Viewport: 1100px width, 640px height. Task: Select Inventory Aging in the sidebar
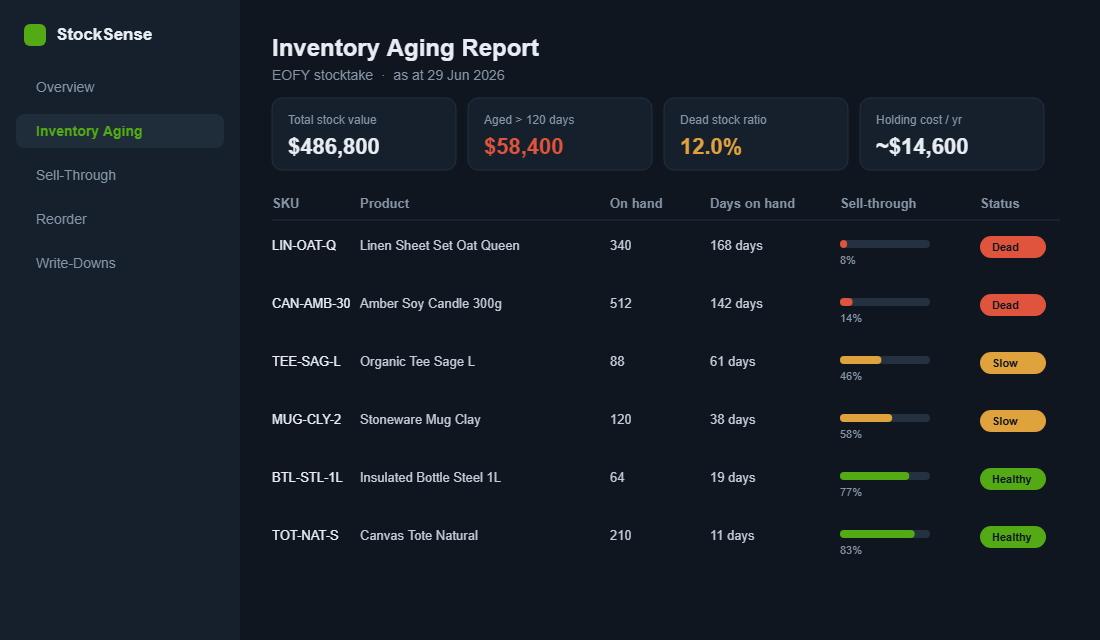click(120, 131)
